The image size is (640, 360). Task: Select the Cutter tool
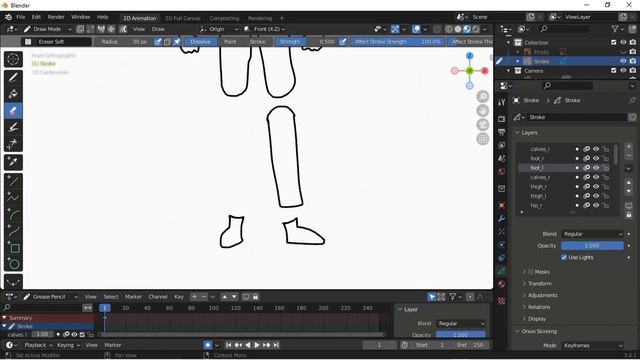[13, 144]
